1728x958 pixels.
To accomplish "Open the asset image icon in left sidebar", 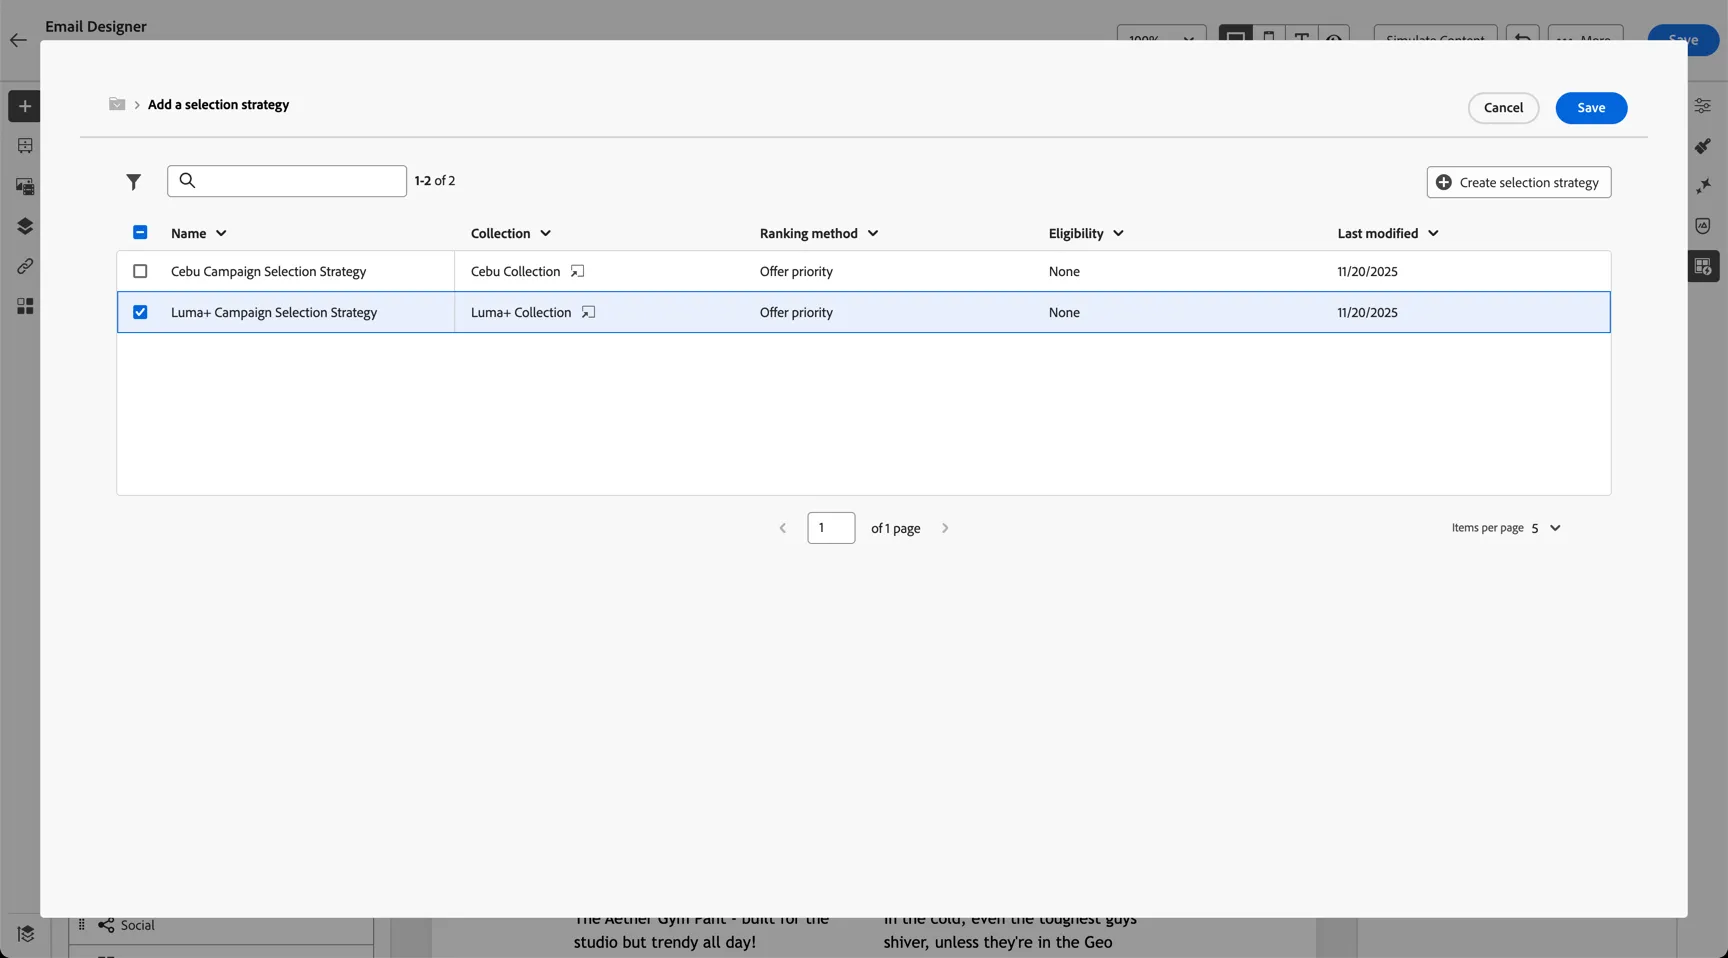I will pos(25,186).
